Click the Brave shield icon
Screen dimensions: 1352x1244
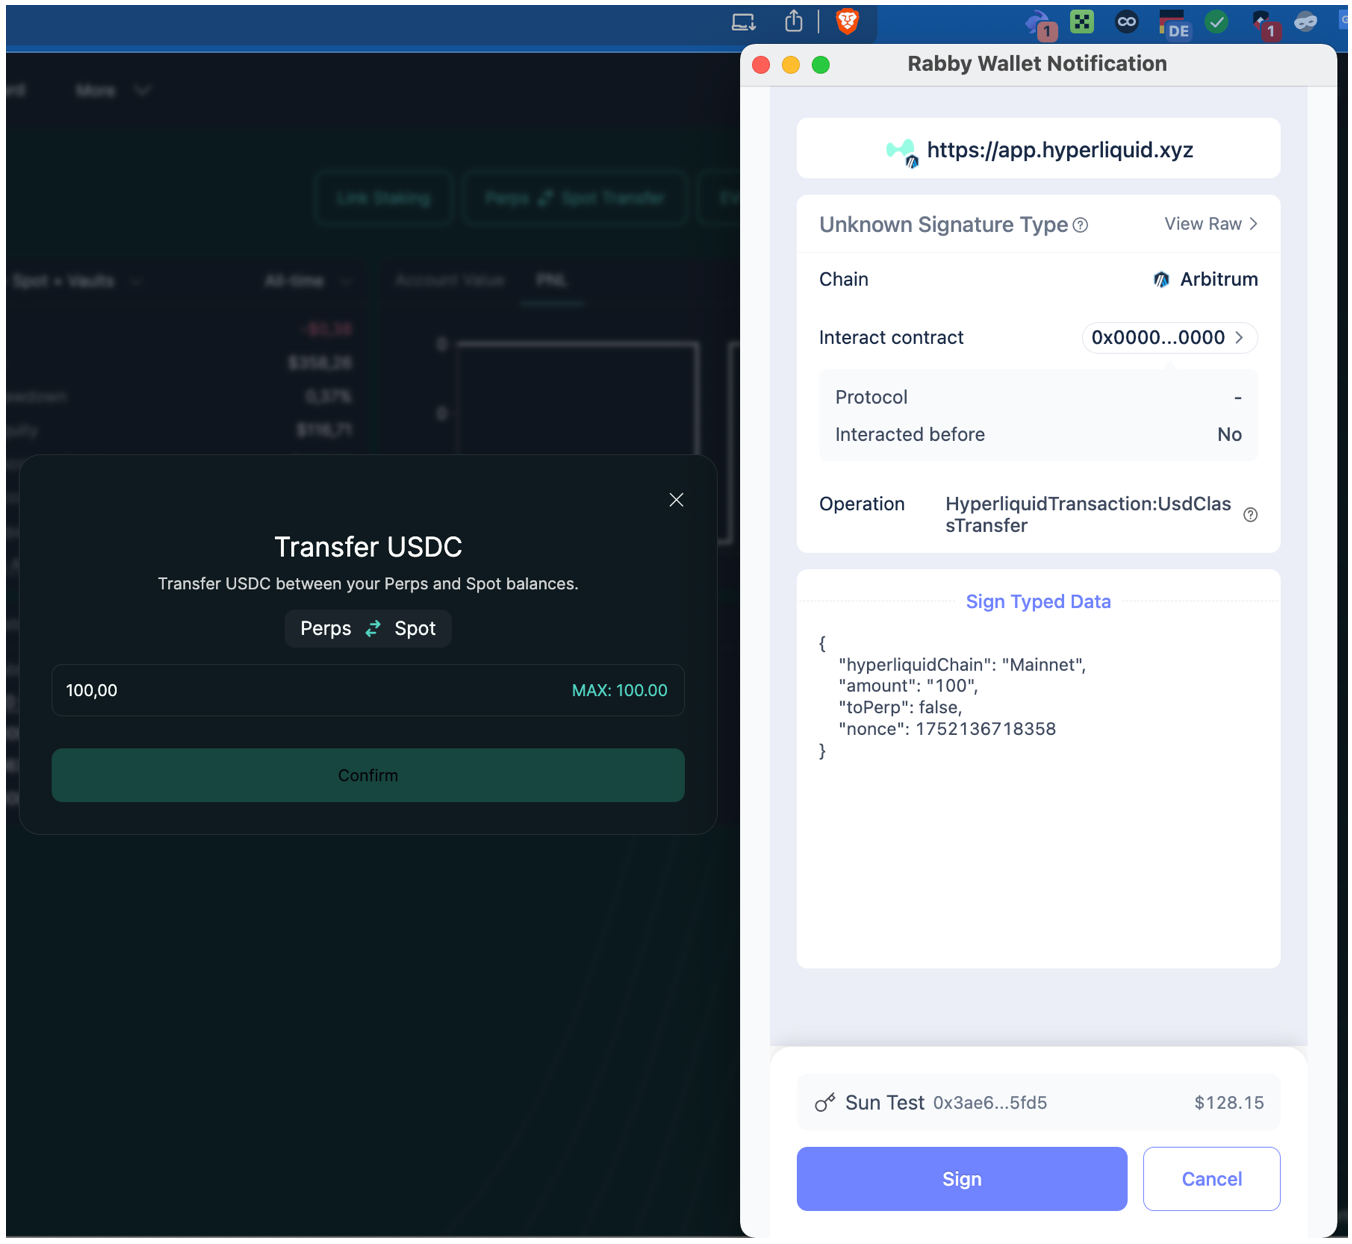847,21
